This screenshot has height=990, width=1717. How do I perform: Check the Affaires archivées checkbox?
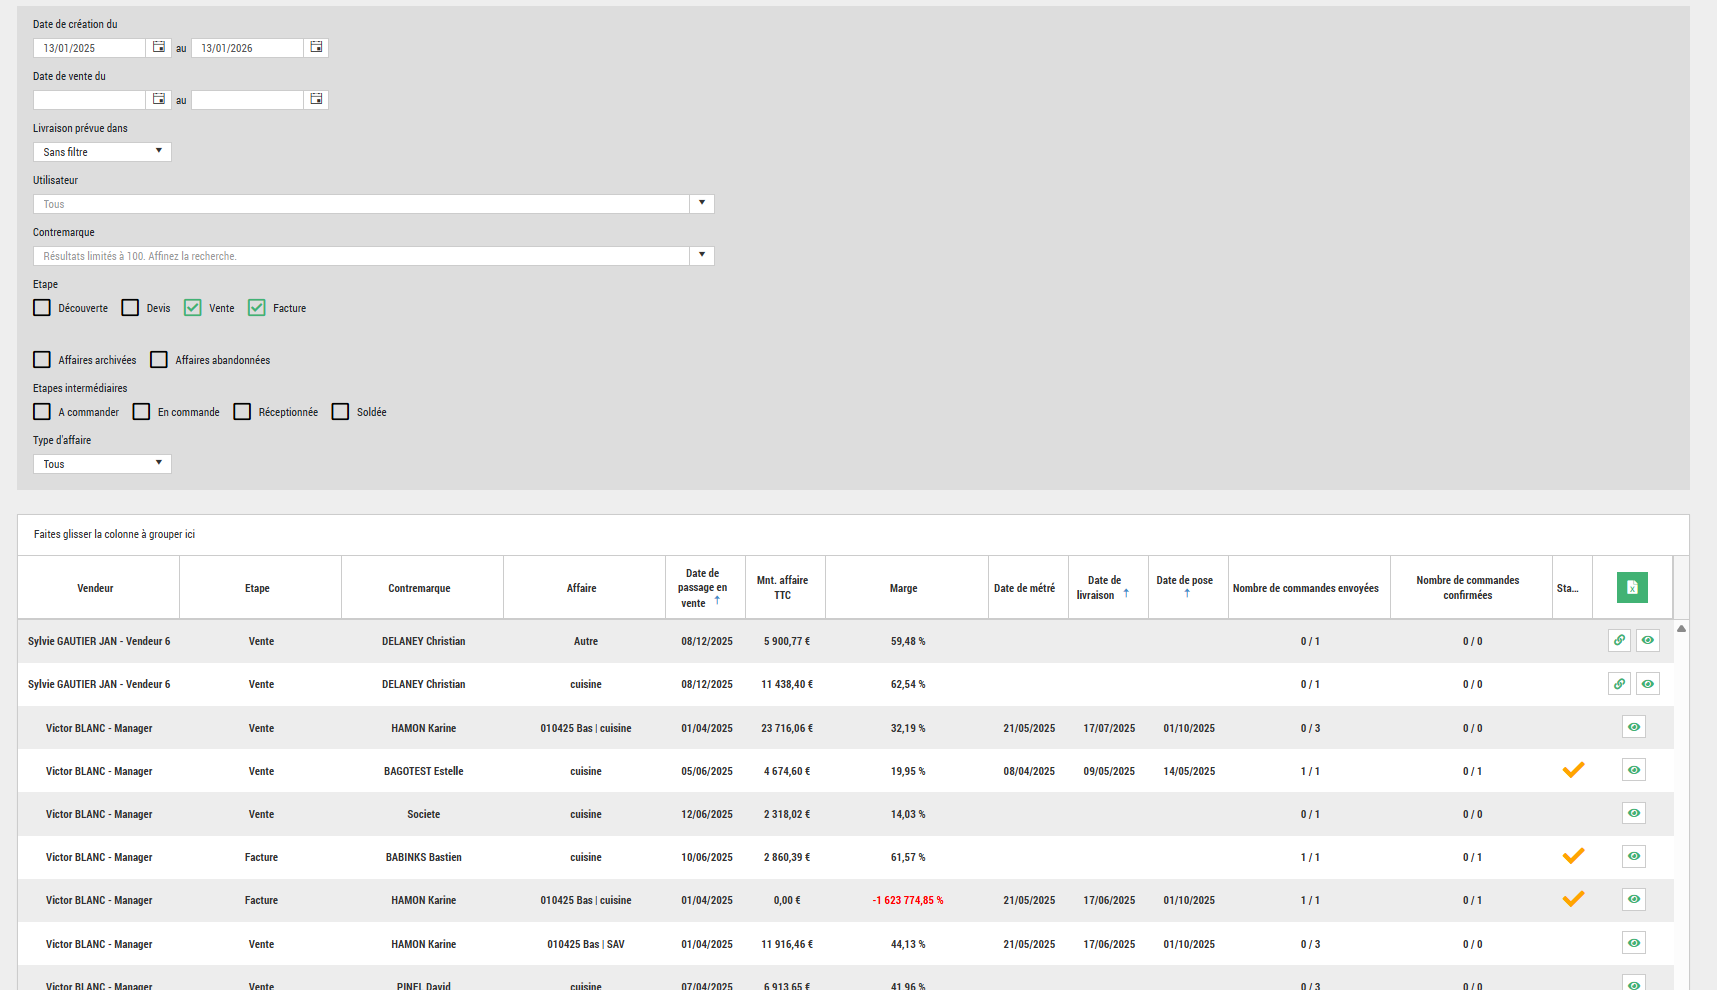(x=42, y=360)
